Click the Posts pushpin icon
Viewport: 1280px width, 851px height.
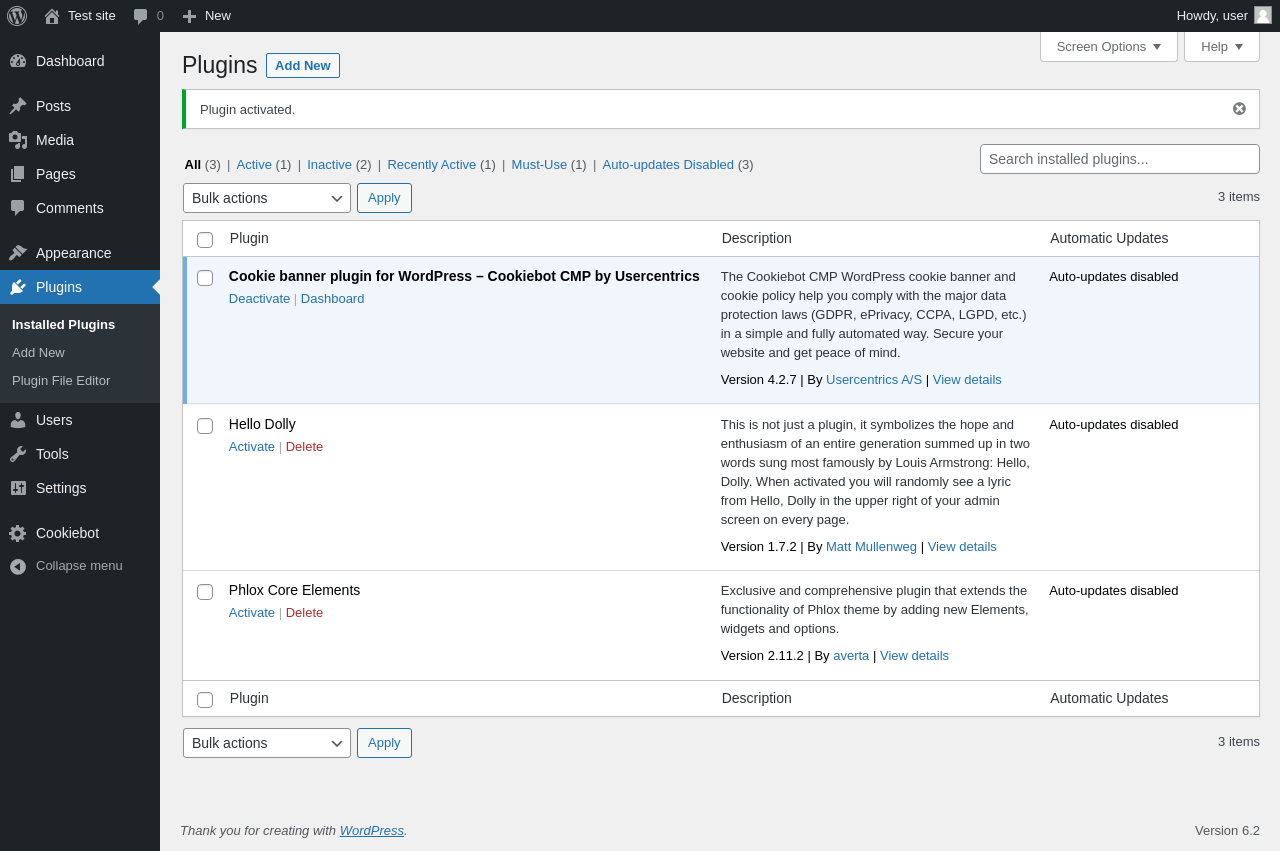coord(18,106)
